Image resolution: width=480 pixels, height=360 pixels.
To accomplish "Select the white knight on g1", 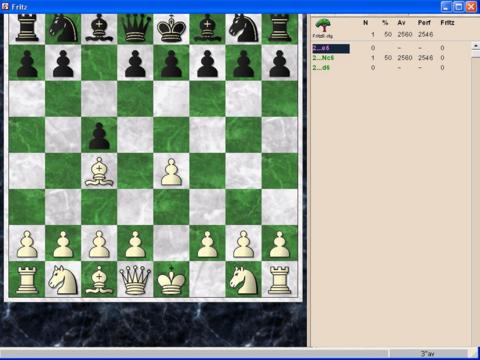I will tap(244, 280).
